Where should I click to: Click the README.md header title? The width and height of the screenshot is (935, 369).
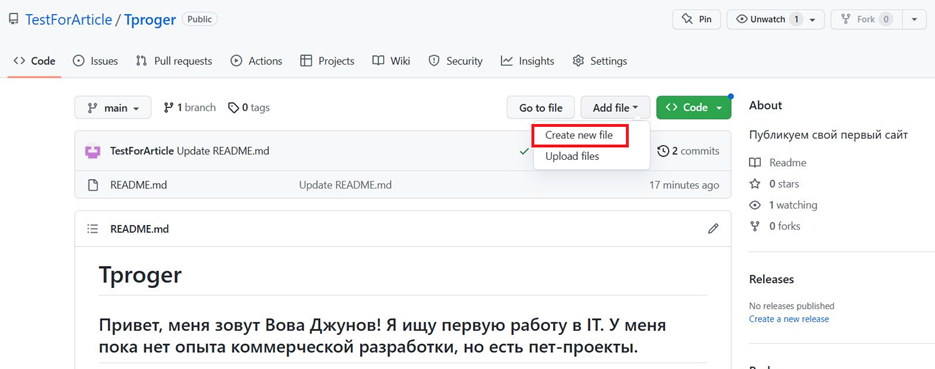[x=140, y=228]
